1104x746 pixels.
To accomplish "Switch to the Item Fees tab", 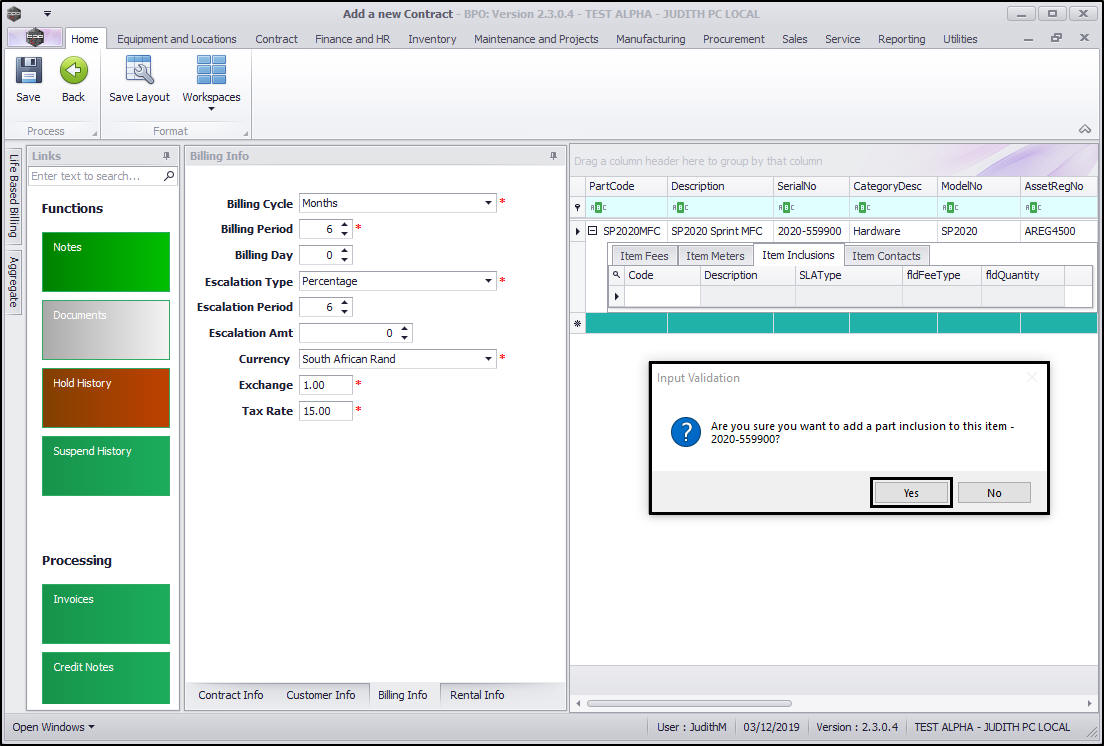I will [x=644, y=256].
